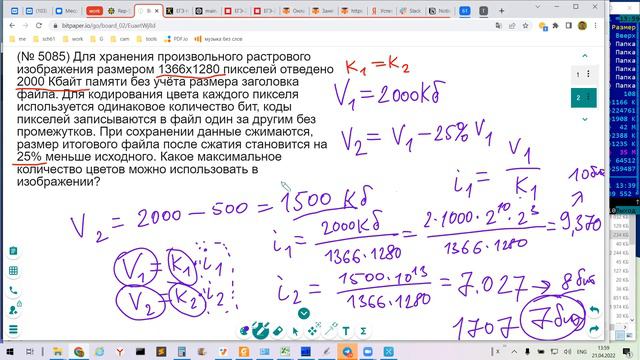The image size is (640, 360).
Task: Switch to the red 'work' tab group
Action: tap(94, 11)
